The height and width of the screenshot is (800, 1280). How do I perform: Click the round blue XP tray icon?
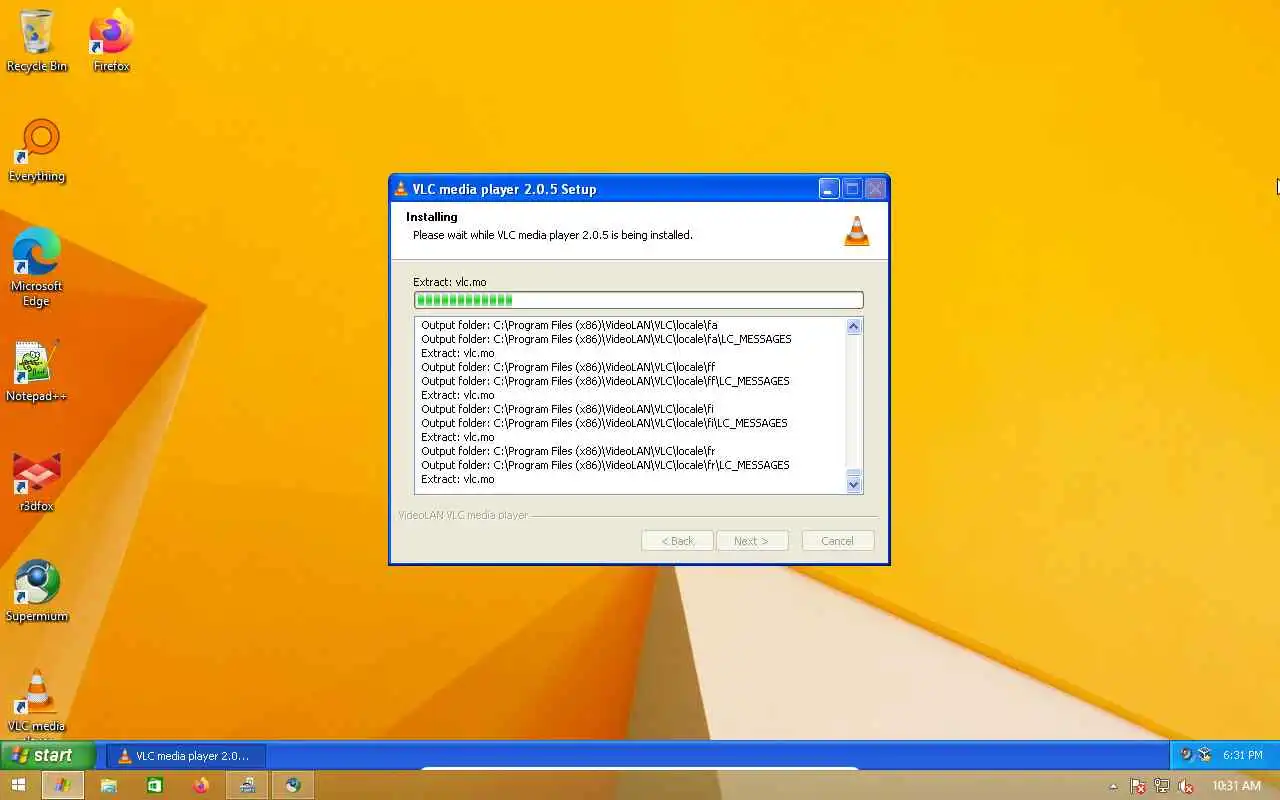[x=1187, y=755]
